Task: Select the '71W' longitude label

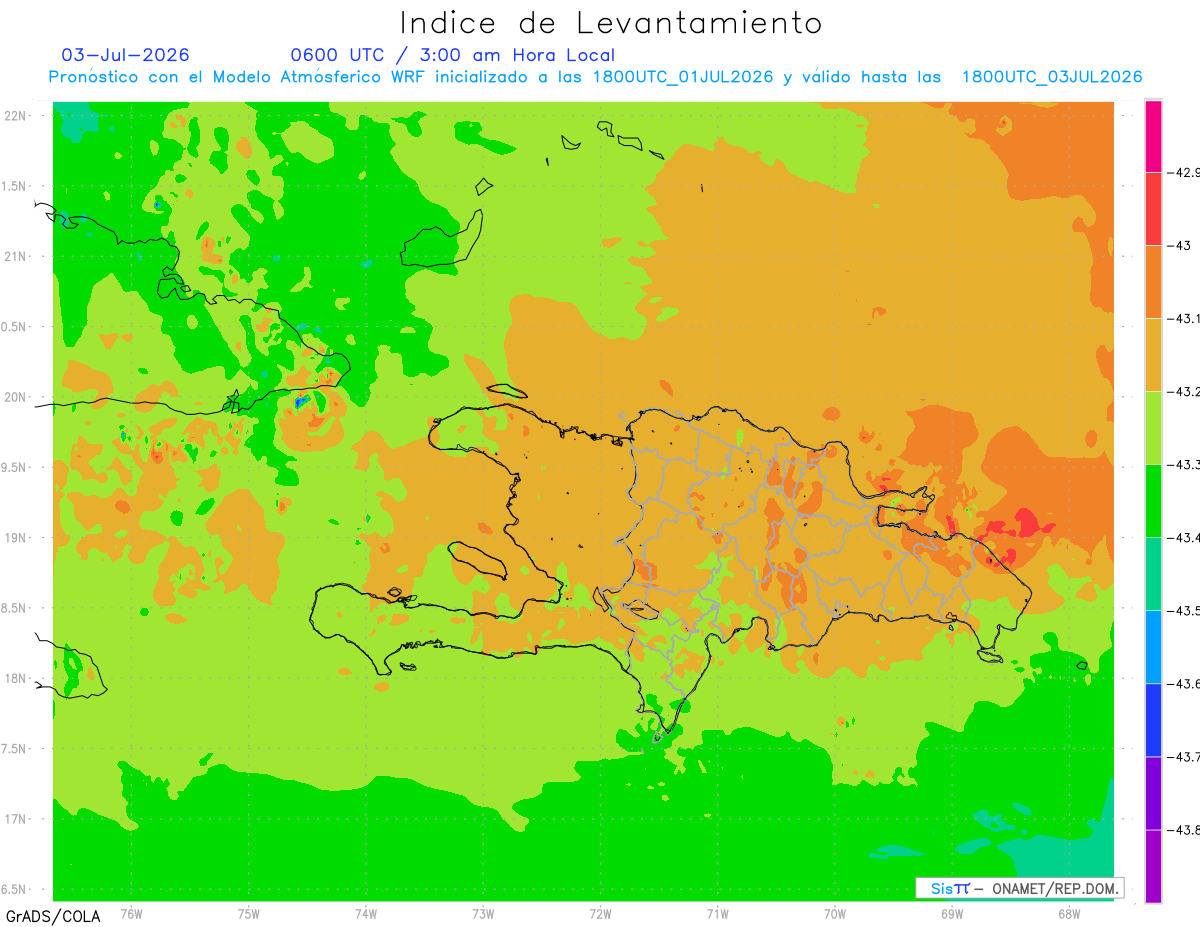Action: click(x=717, y=913)
